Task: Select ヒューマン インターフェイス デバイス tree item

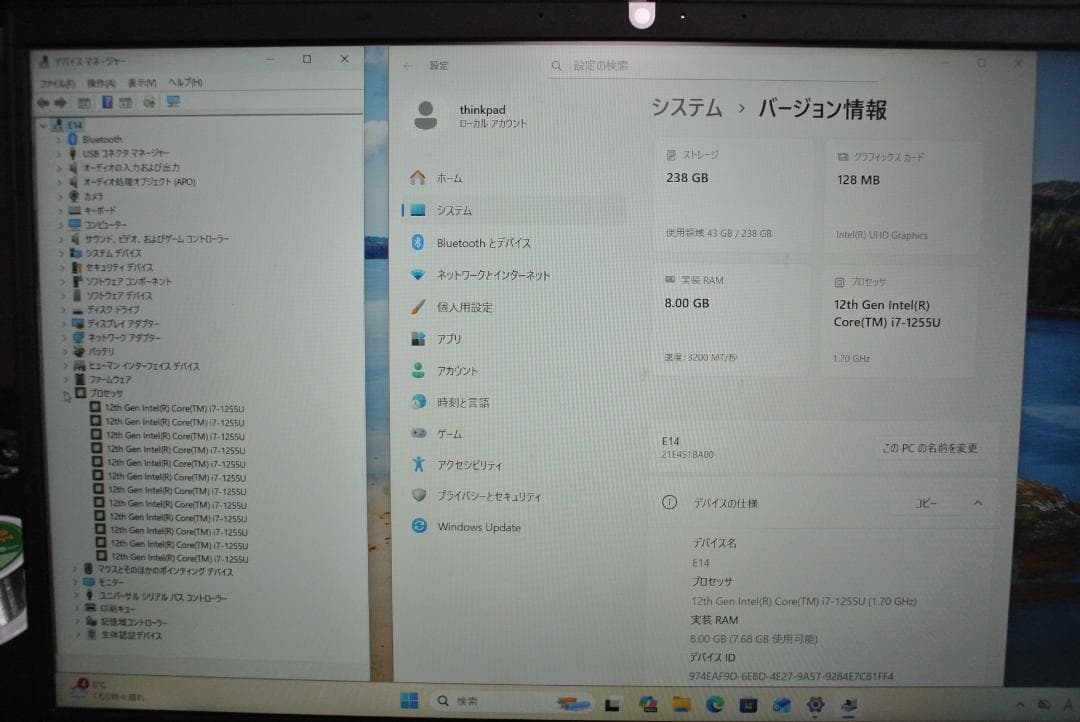Action: click(145, 366)
